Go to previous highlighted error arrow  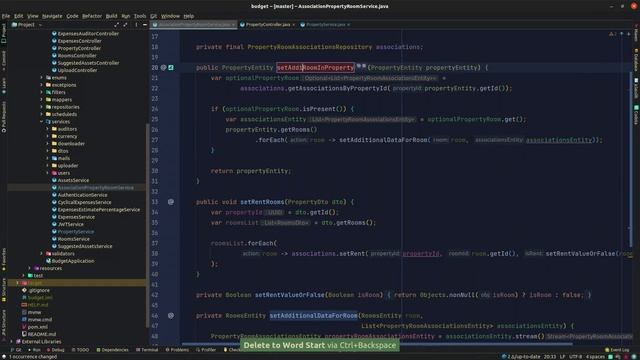pos(622,34)
